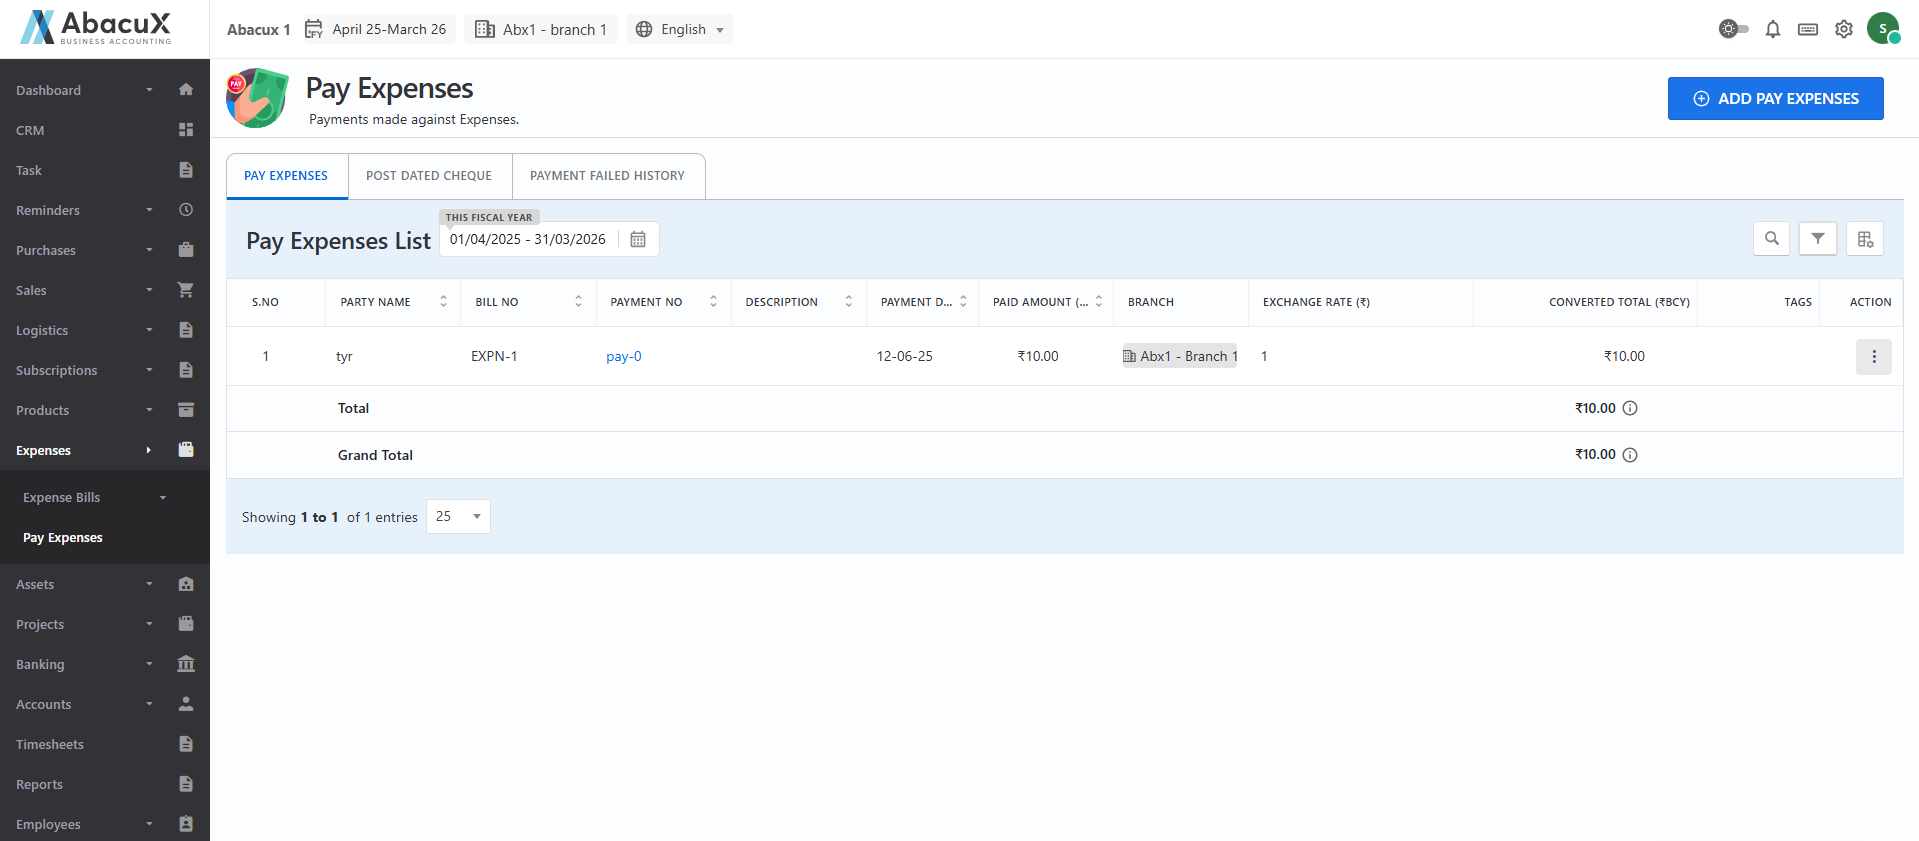This screenshot has width=1919, height=841.
Task: Open the column settings table icon
Action: tap(1864, 239)
